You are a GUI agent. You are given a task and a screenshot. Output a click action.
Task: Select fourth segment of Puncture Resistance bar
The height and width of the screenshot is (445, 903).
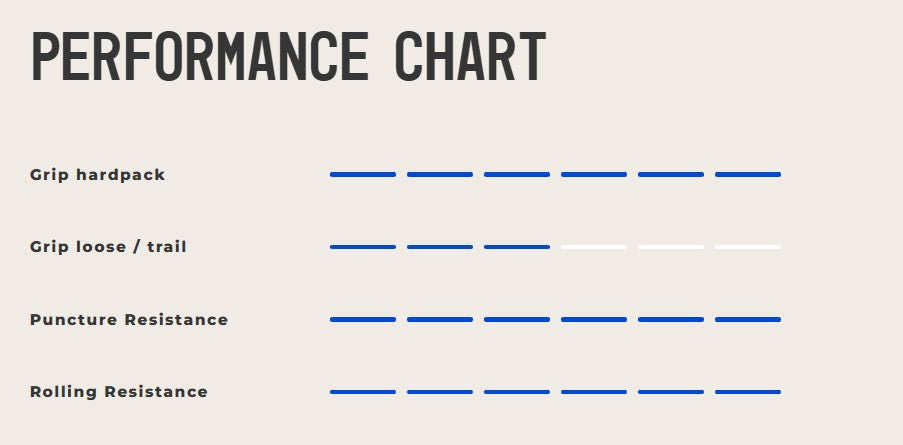pyautogui.click(x=594, y=320)
